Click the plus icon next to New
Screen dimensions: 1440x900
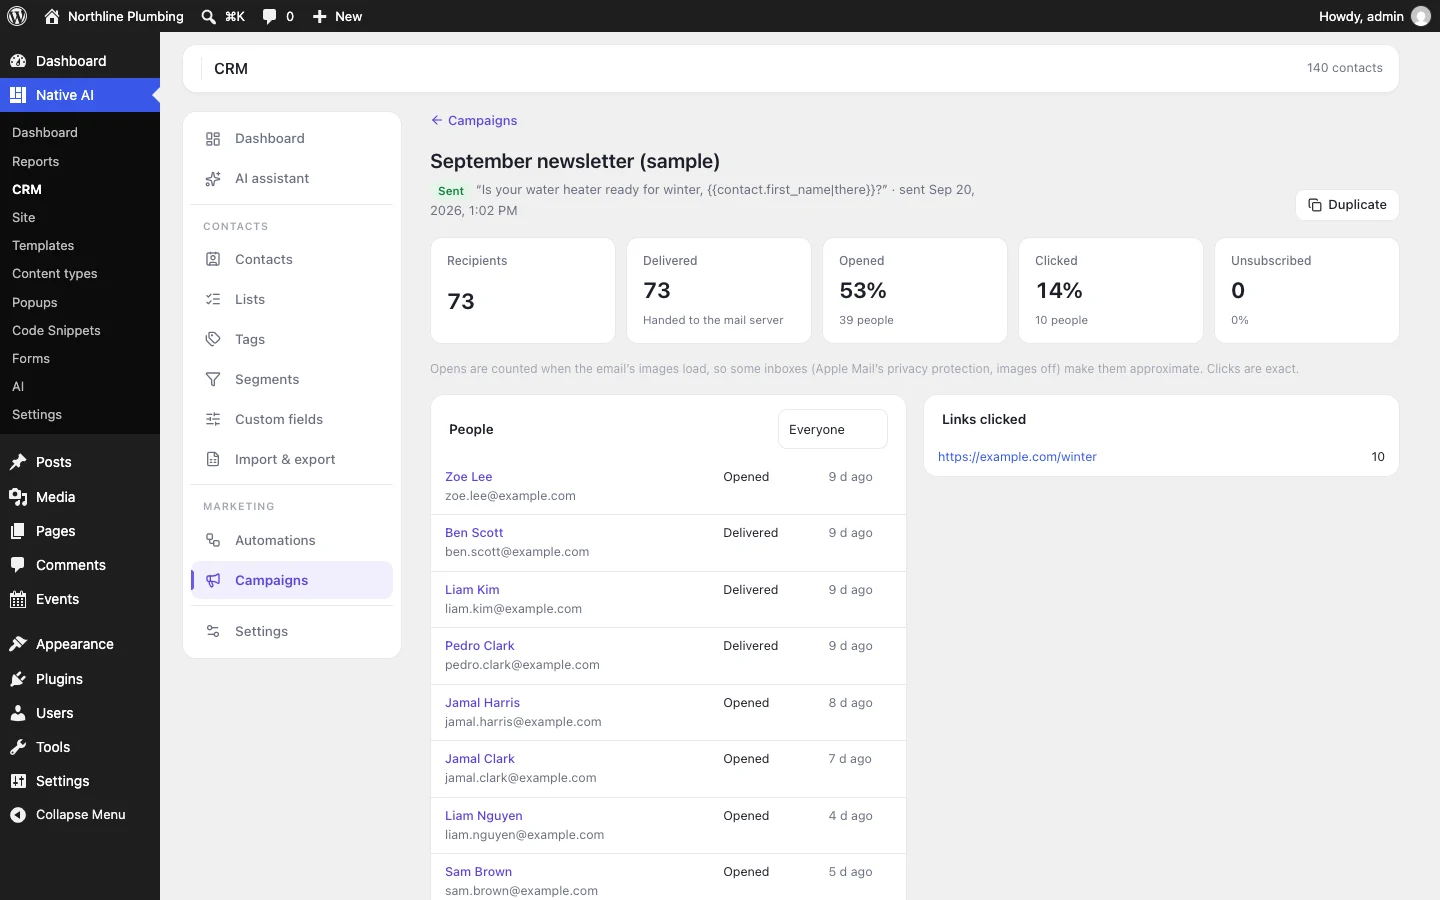(x=319, y=16)
